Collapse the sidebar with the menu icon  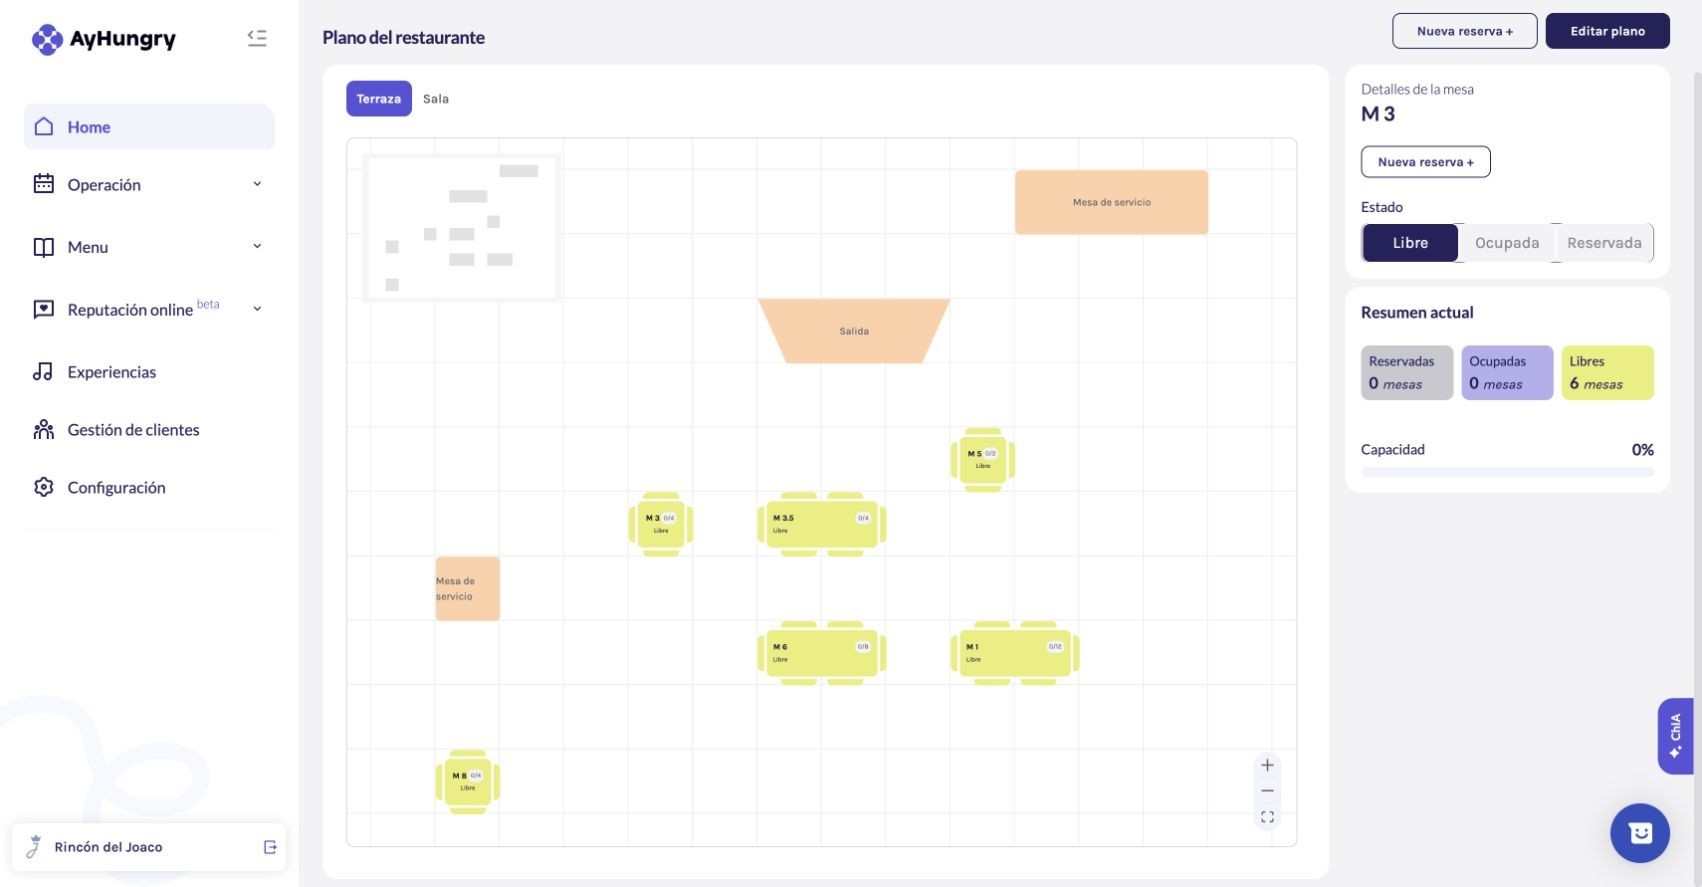click(x=257, y=38)
